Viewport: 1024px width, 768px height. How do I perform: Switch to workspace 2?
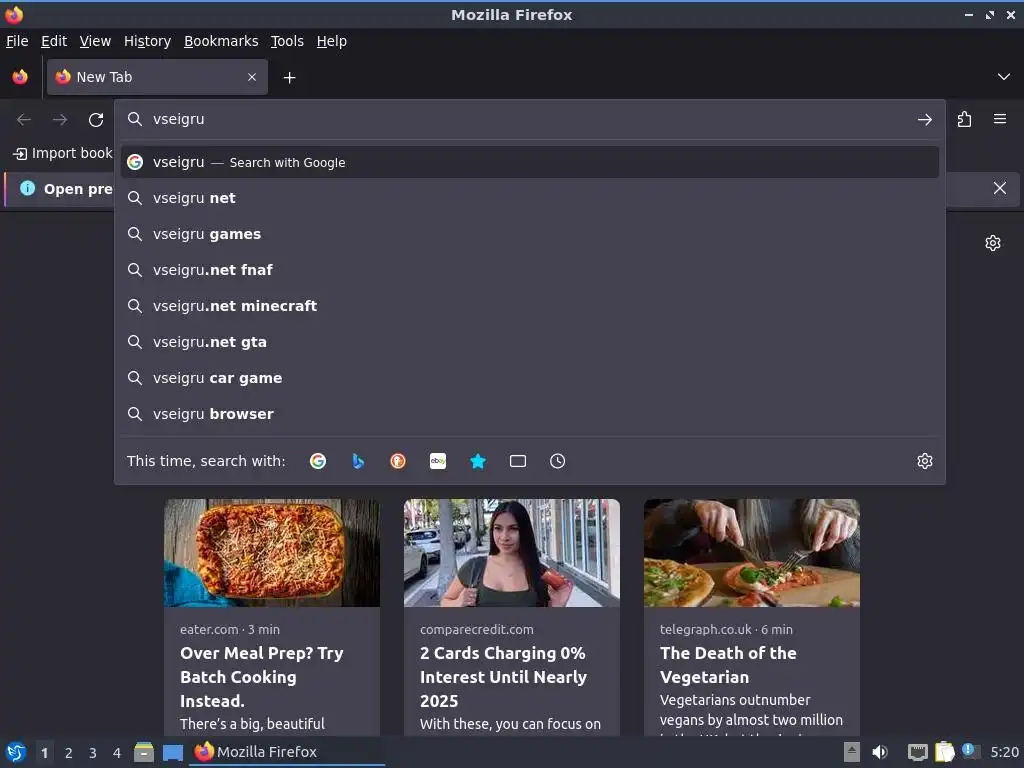pos(69,753)
